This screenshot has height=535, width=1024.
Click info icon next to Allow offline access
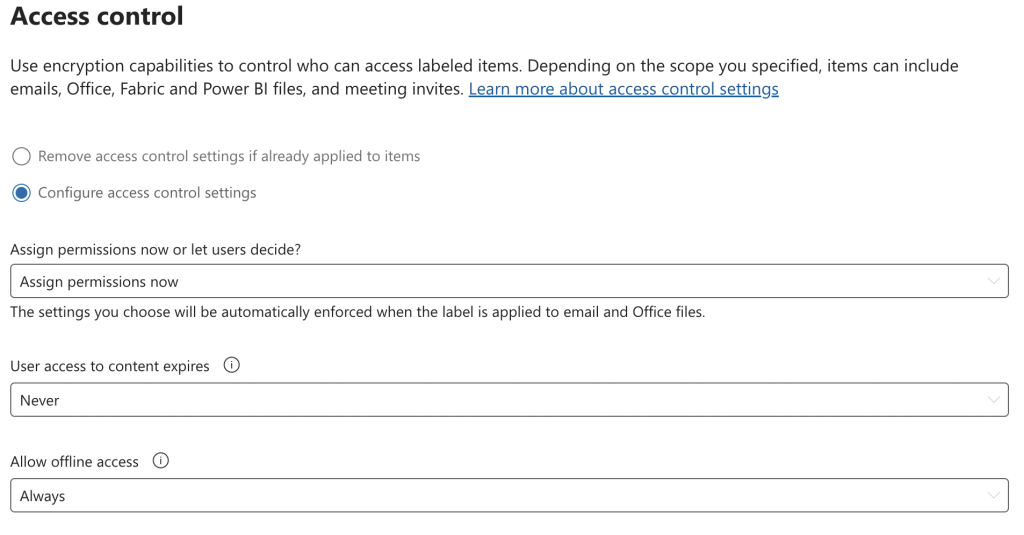point(161,461)
